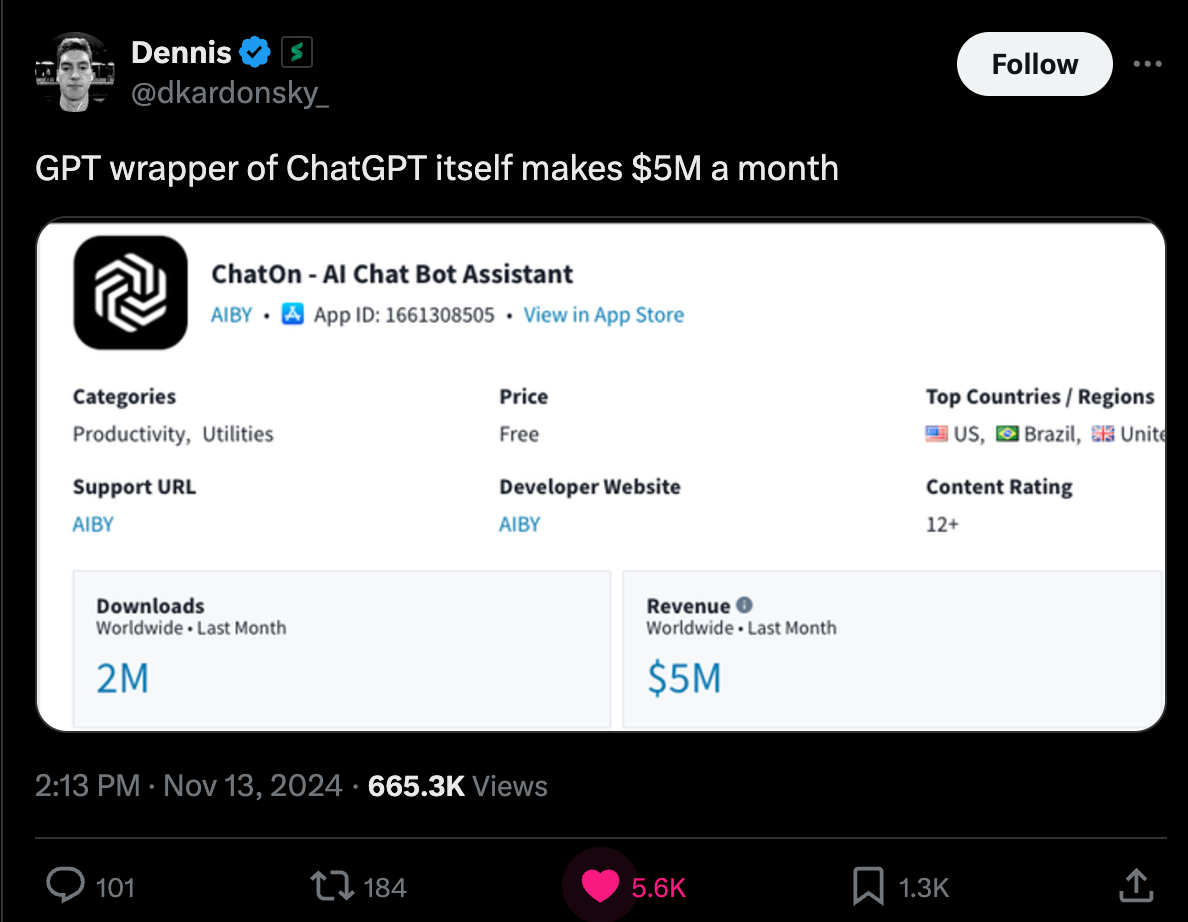Click the blue verified checkmark badge
The image size is (1188, 922).
[x=256, y=52]
